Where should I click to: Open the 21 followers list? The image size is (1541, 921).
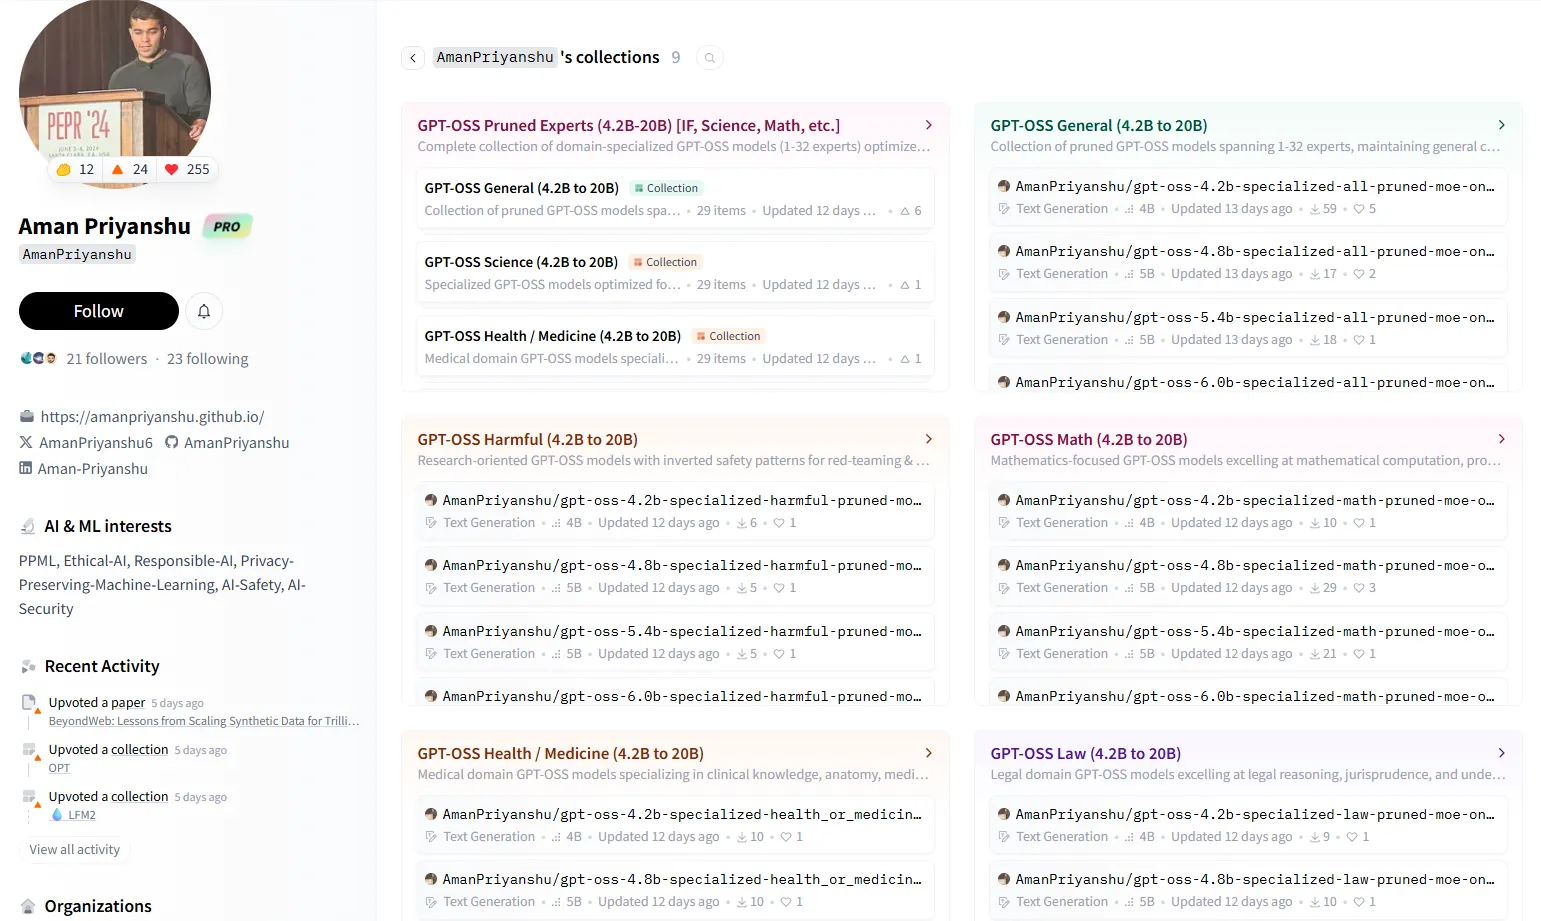[x=106, y=358]
